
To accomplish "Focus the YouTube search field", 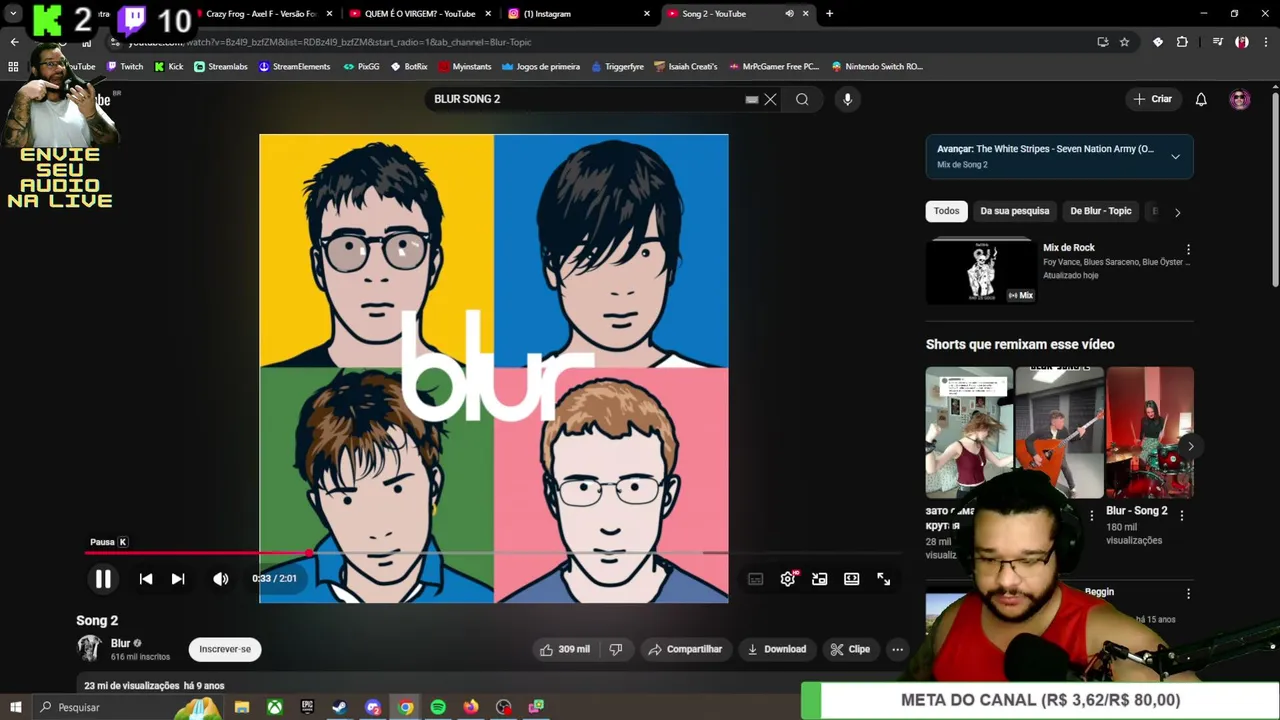I will 585,99.
